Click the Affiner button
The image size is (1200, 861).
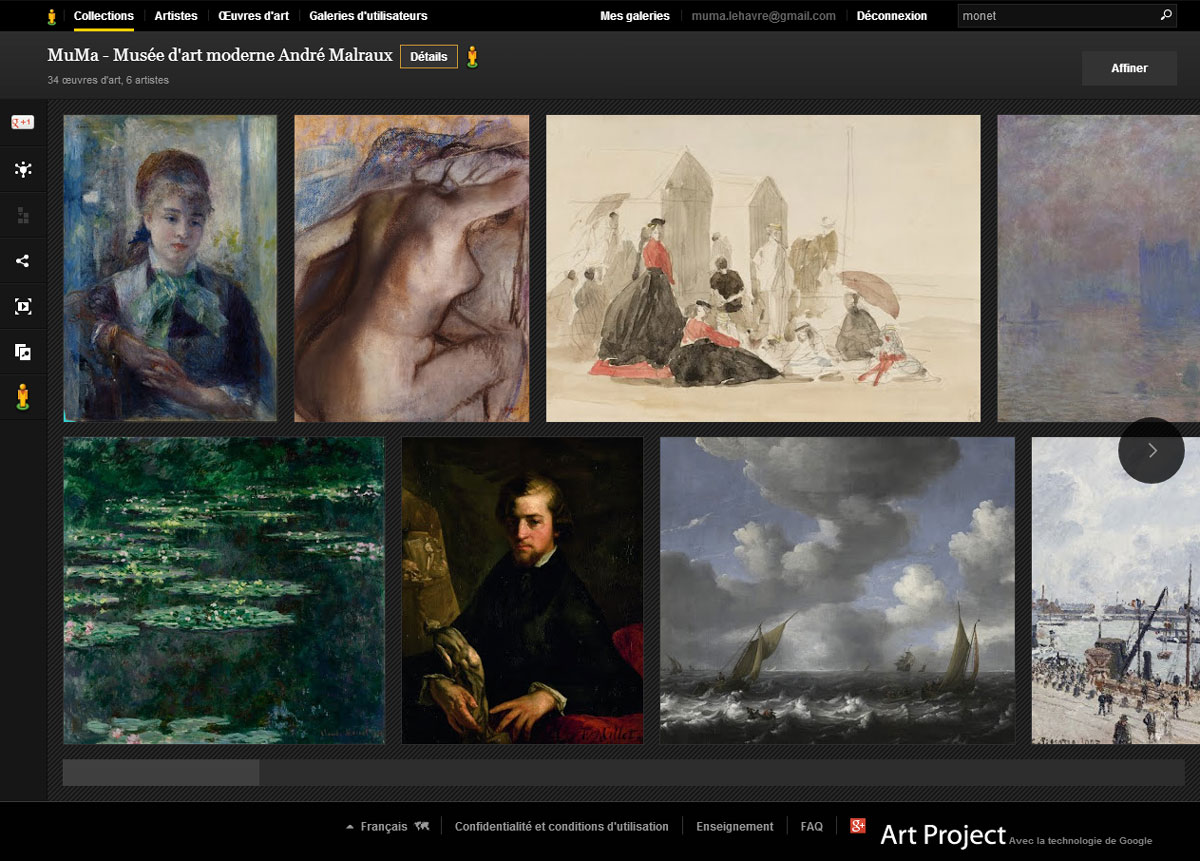click(x=1129, y=68)
